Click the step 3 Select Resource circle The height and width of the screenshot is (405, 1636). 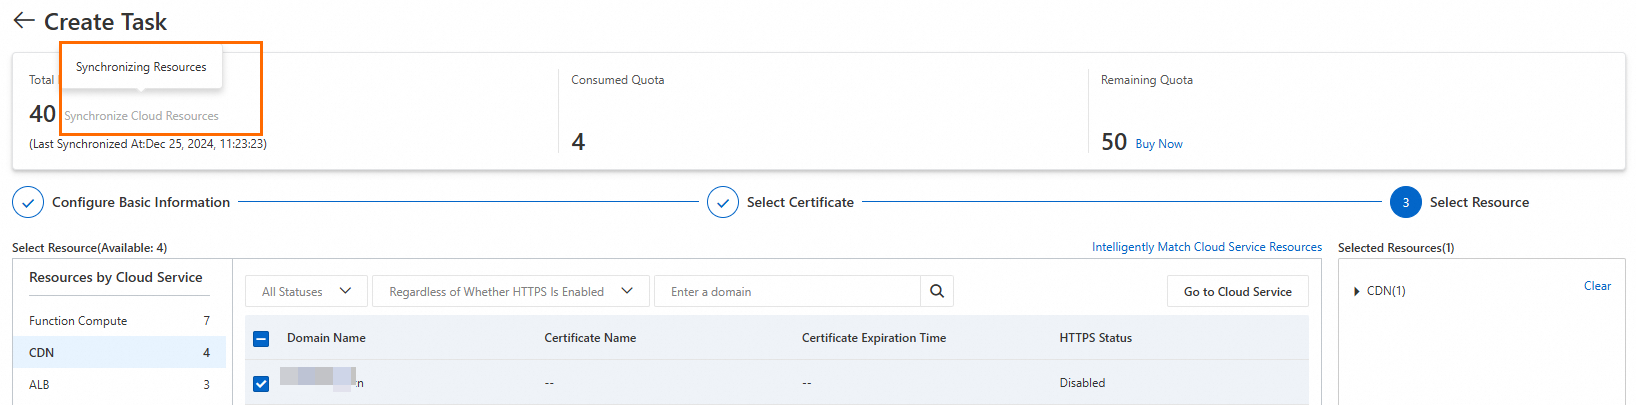tap(1405, 202)
